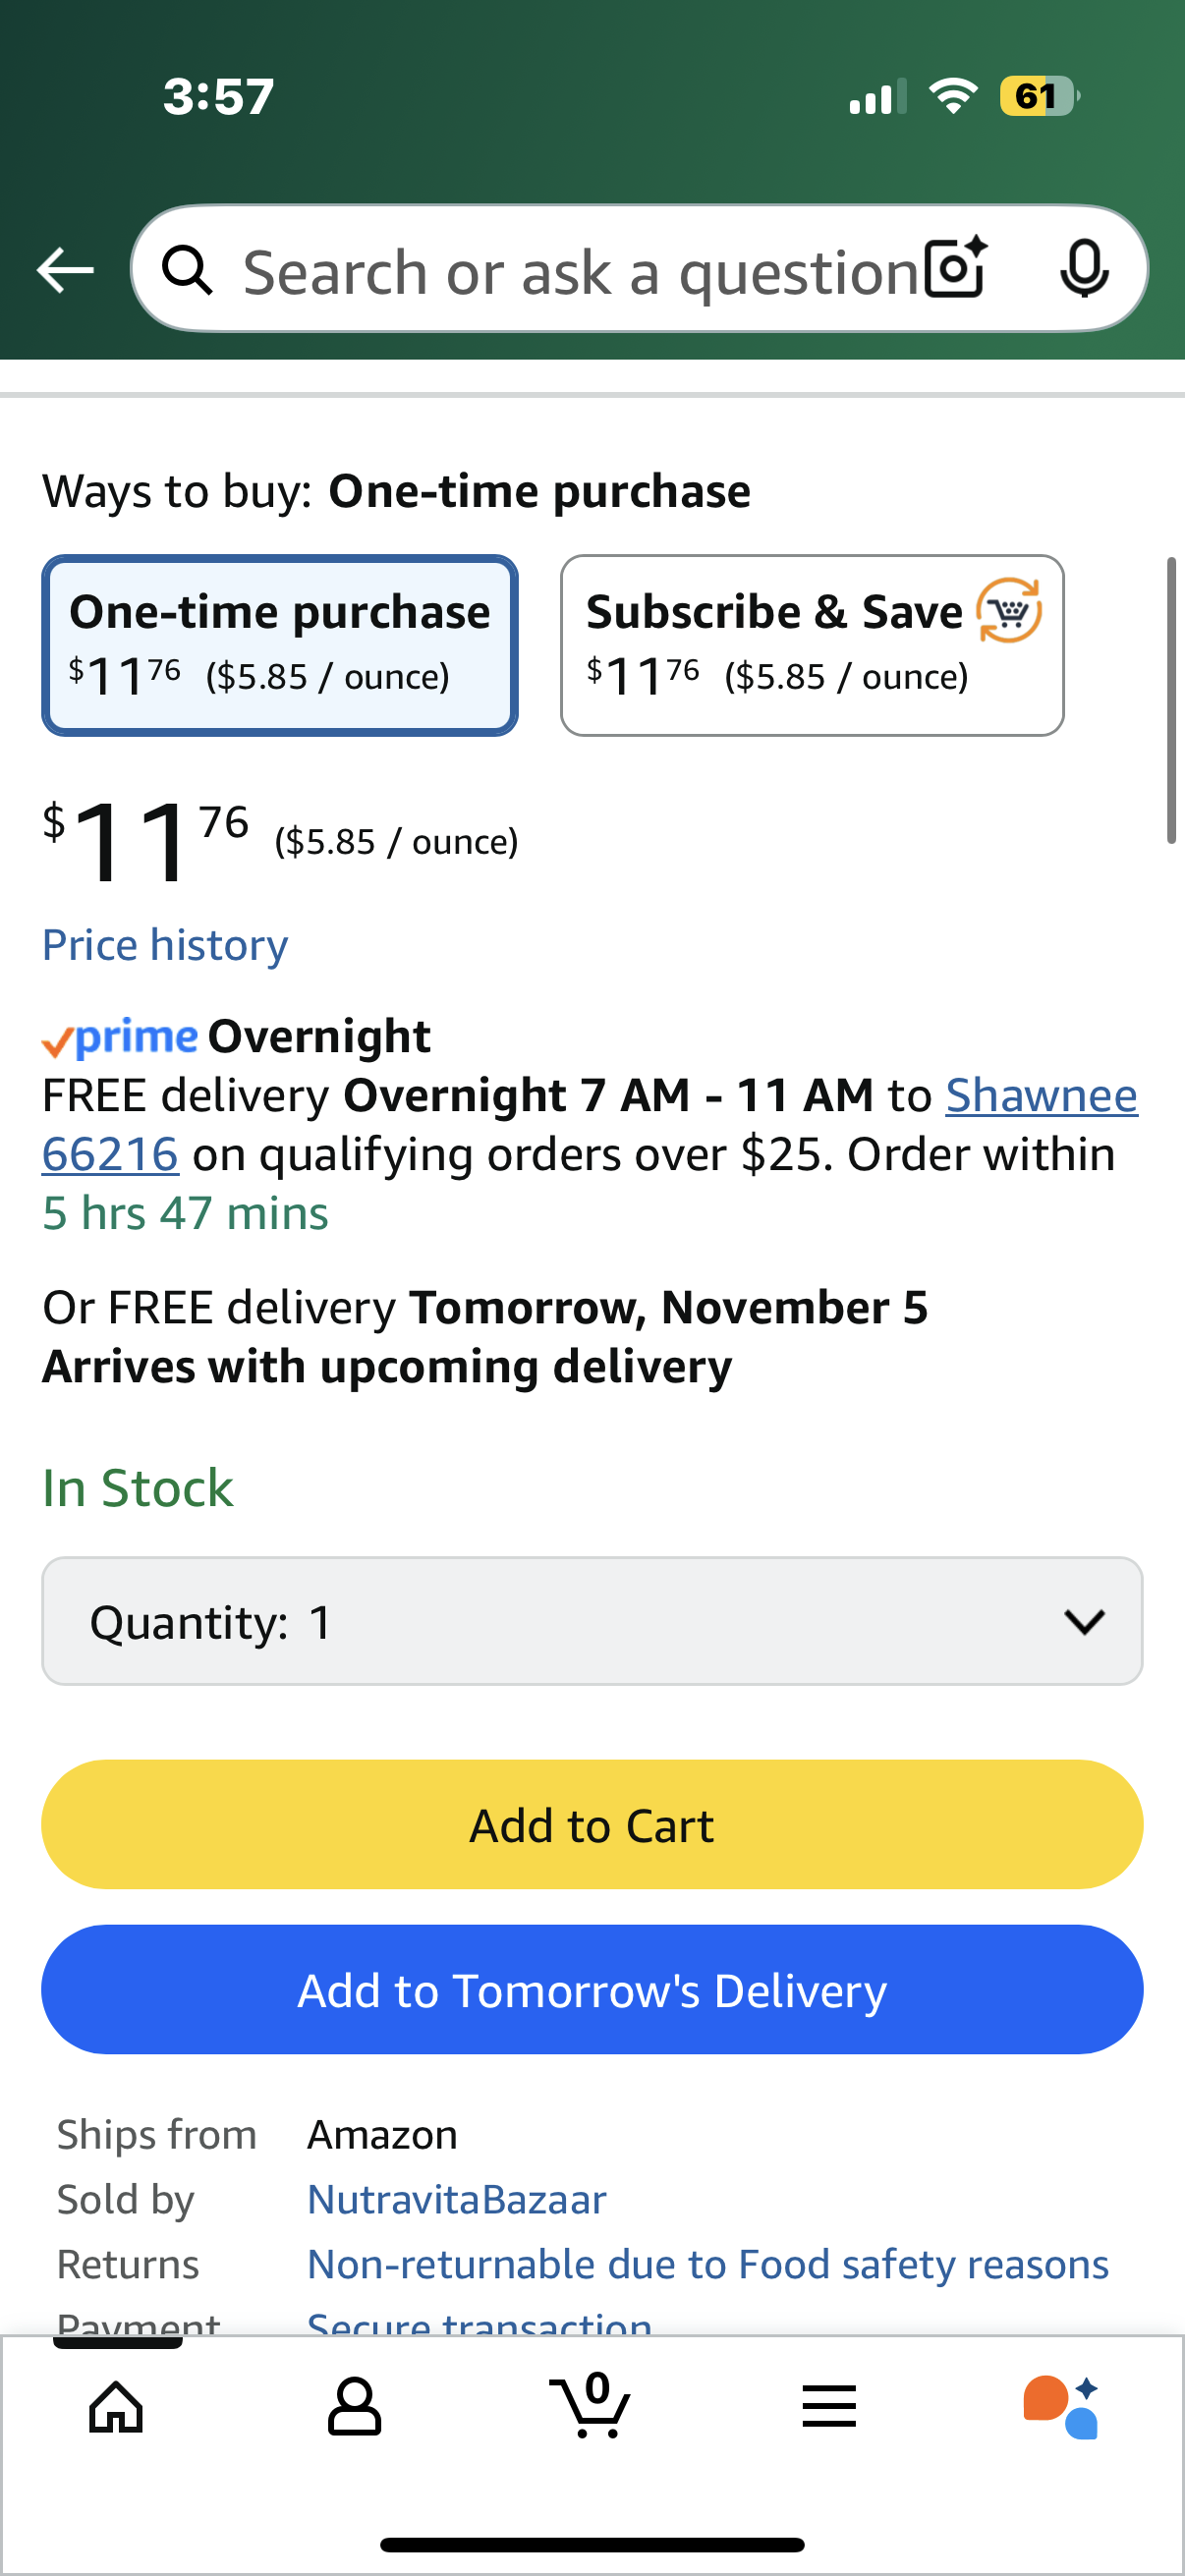Image resolution: width=1185 pixels, height=2576 pixels.
Task: Select the One-time purchase option
Action: pos(280,645)
